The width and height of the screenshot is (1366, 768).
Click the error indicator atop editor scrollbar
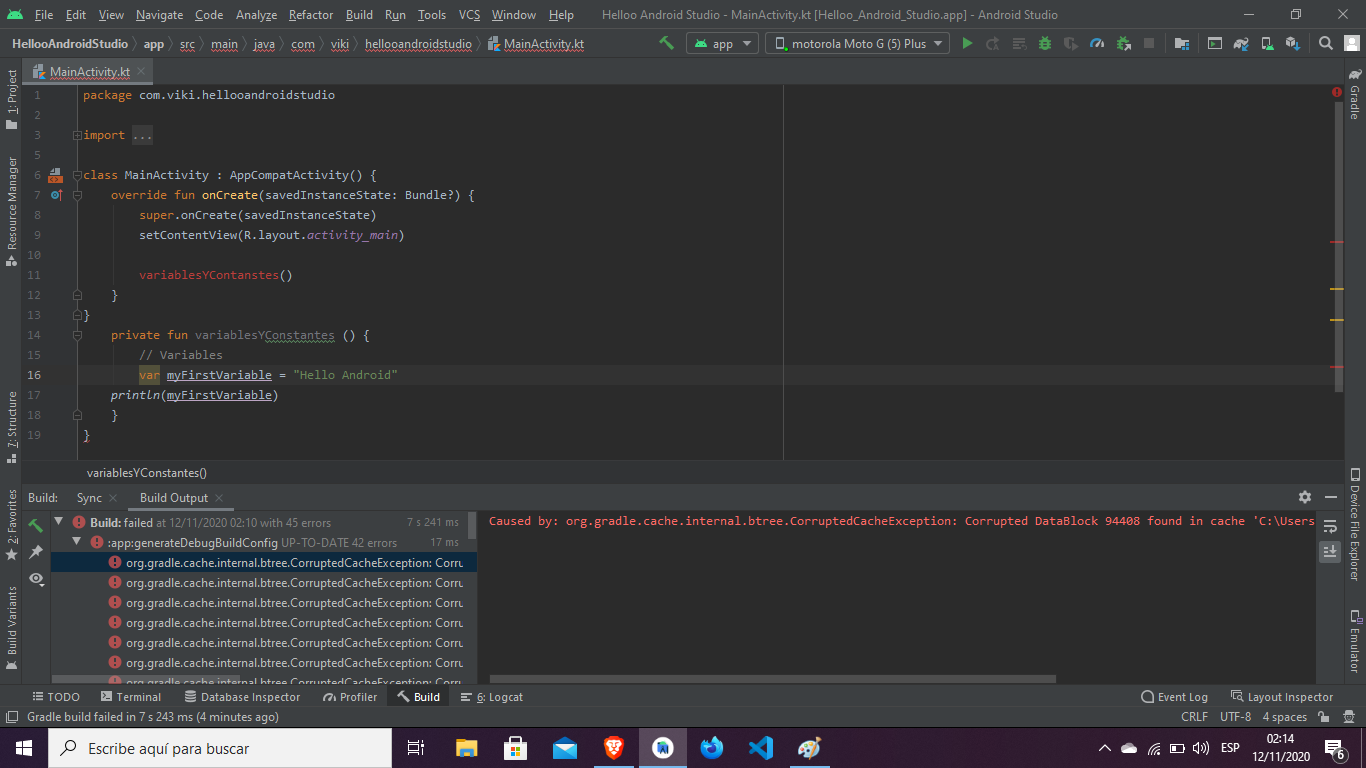[x=1337, y=92]
